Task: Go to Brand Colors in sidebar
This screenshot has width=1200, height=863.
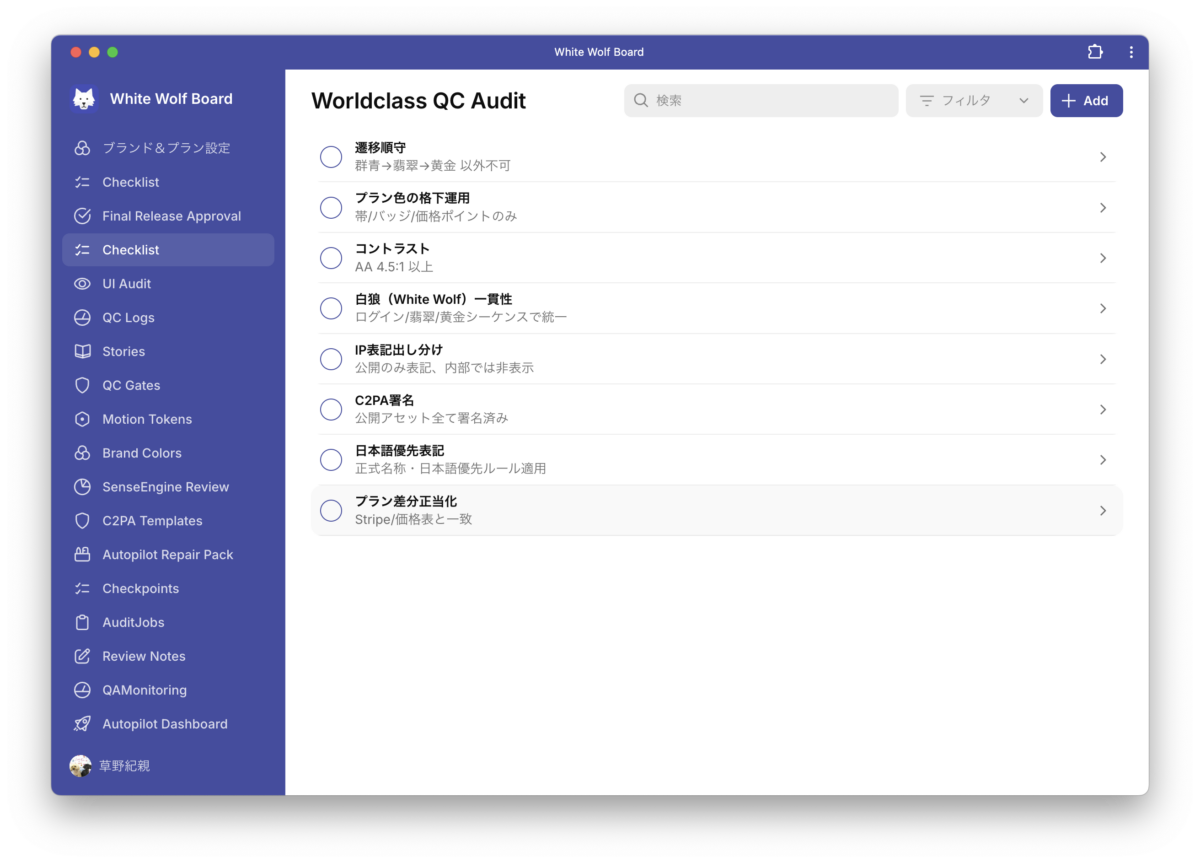Action: tap(142, 453)
